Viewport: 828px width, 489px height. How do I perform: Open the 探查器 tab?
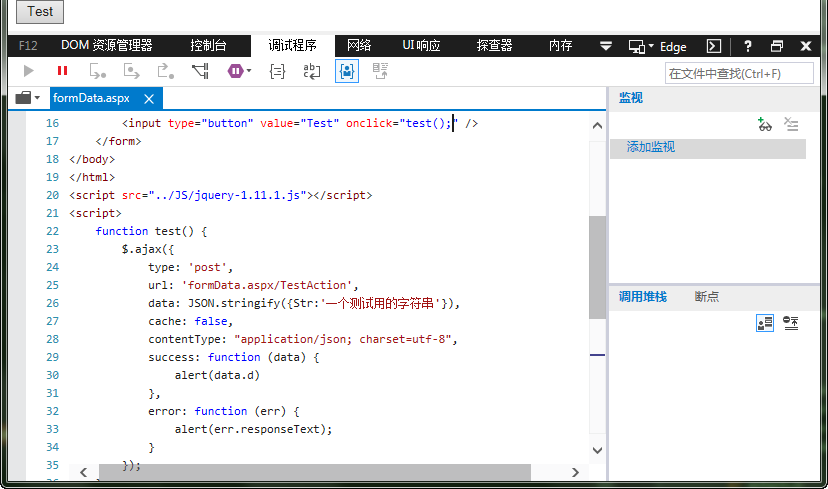tap(494, 45)
